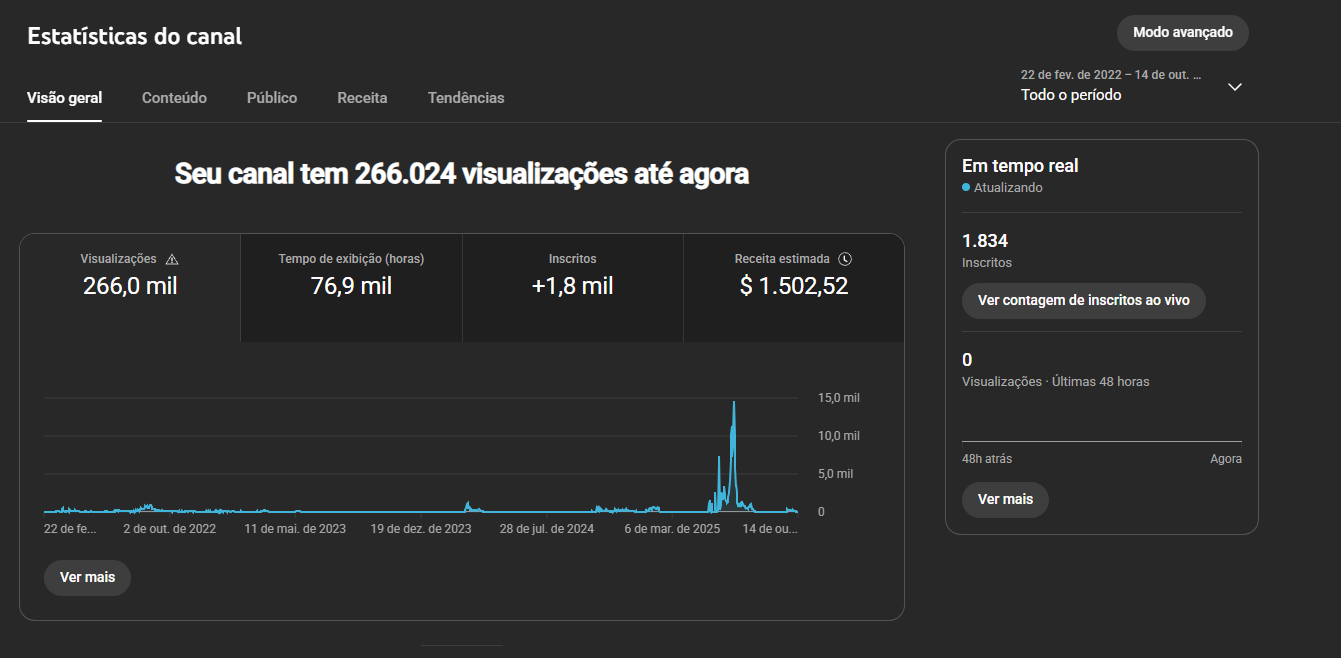
Task: Click the Modo avançado button
Action: pyautogui.click(x=1182, y=33)
